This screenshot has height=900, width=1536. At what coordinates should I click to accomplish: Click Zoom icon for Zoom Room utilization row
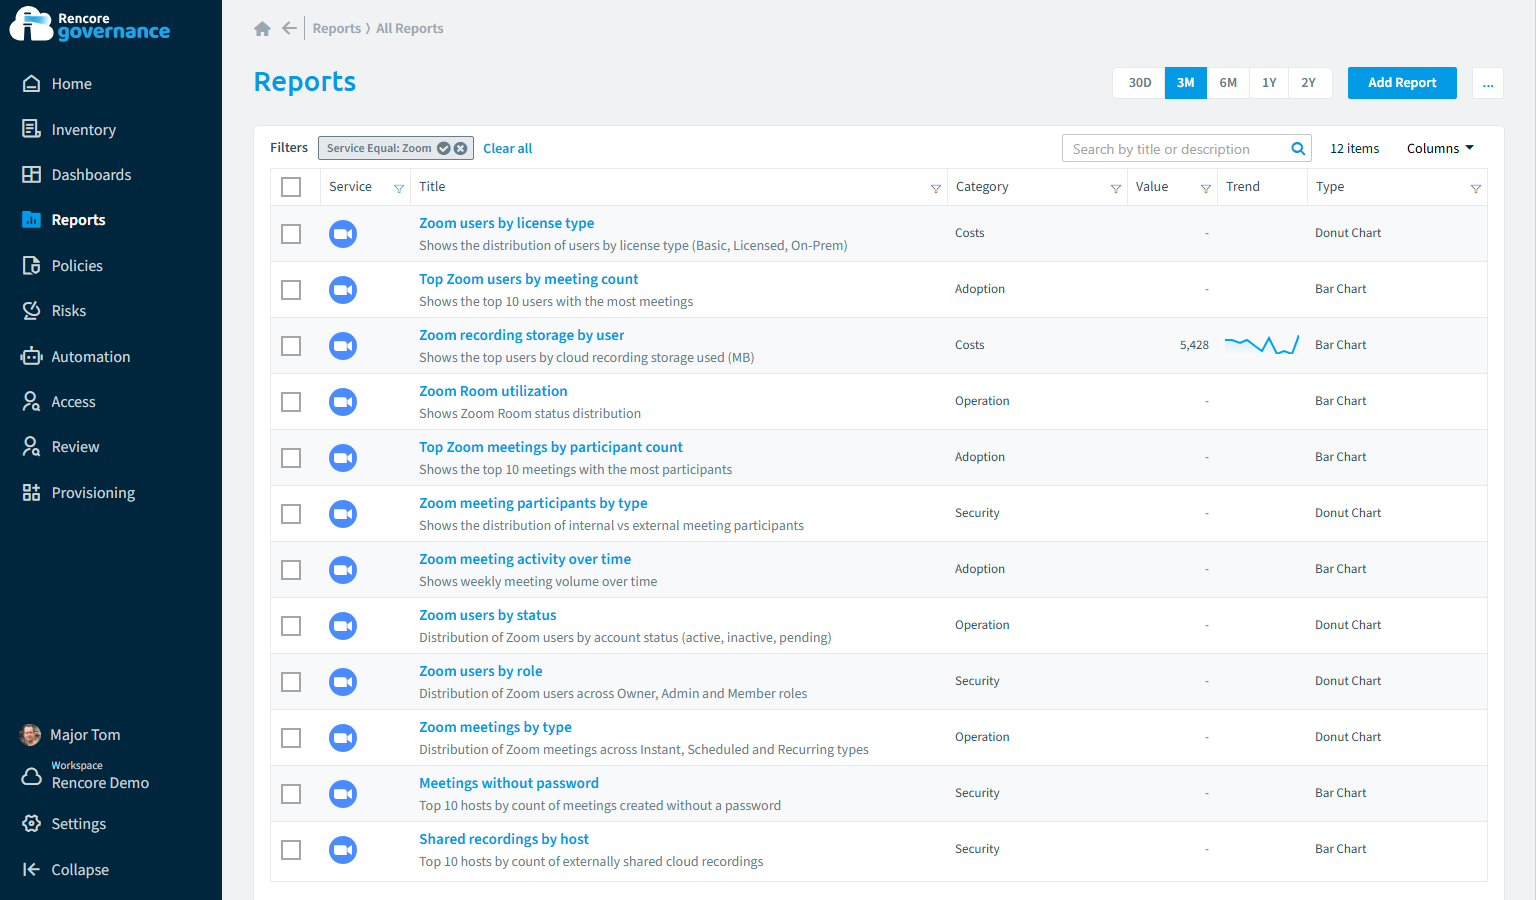(x=343, y=402)
